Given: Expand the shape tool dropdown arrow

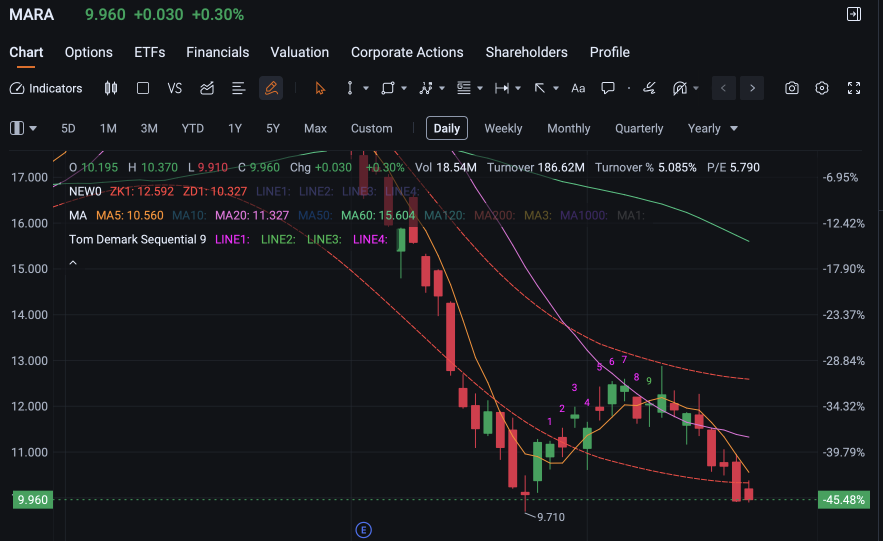Looking at the screenshot, I should pos(404,88).
